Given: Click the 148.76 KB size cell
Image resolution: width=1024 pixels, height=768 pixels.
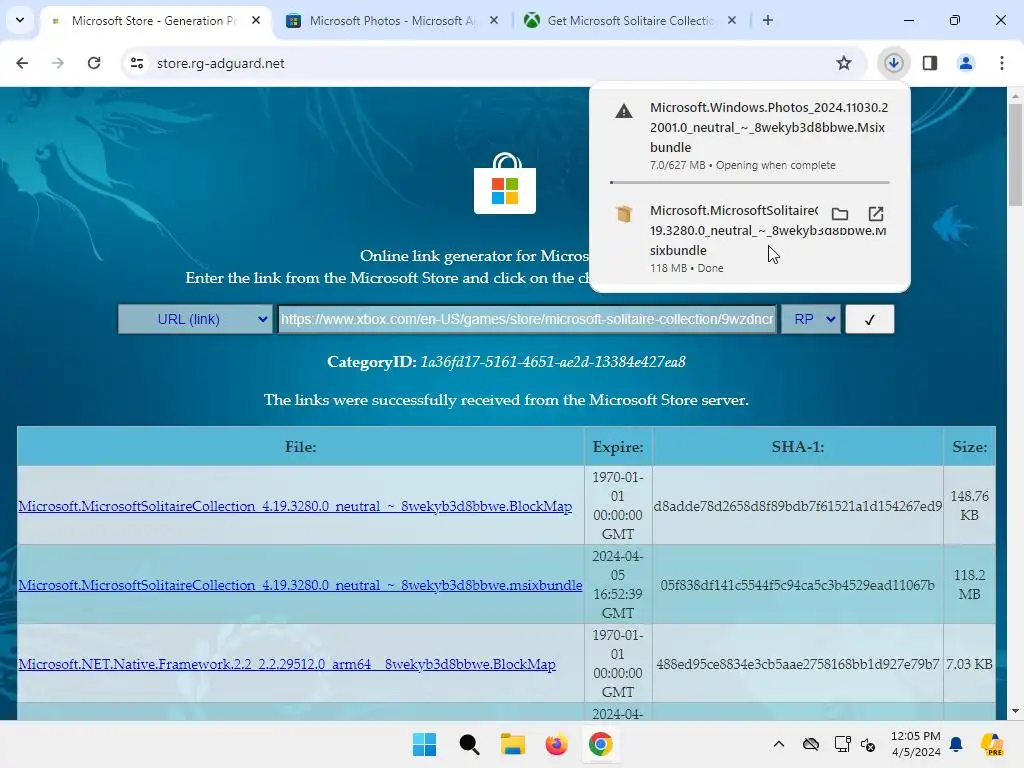Looking at the screenshot, I should (969, 505).
